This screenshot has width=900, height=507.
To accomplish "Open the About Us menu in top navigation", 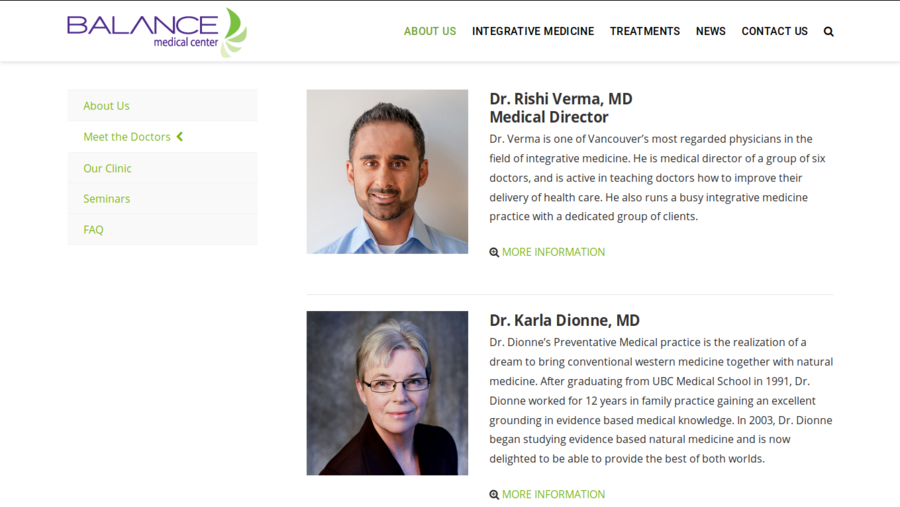I will 430,32.
